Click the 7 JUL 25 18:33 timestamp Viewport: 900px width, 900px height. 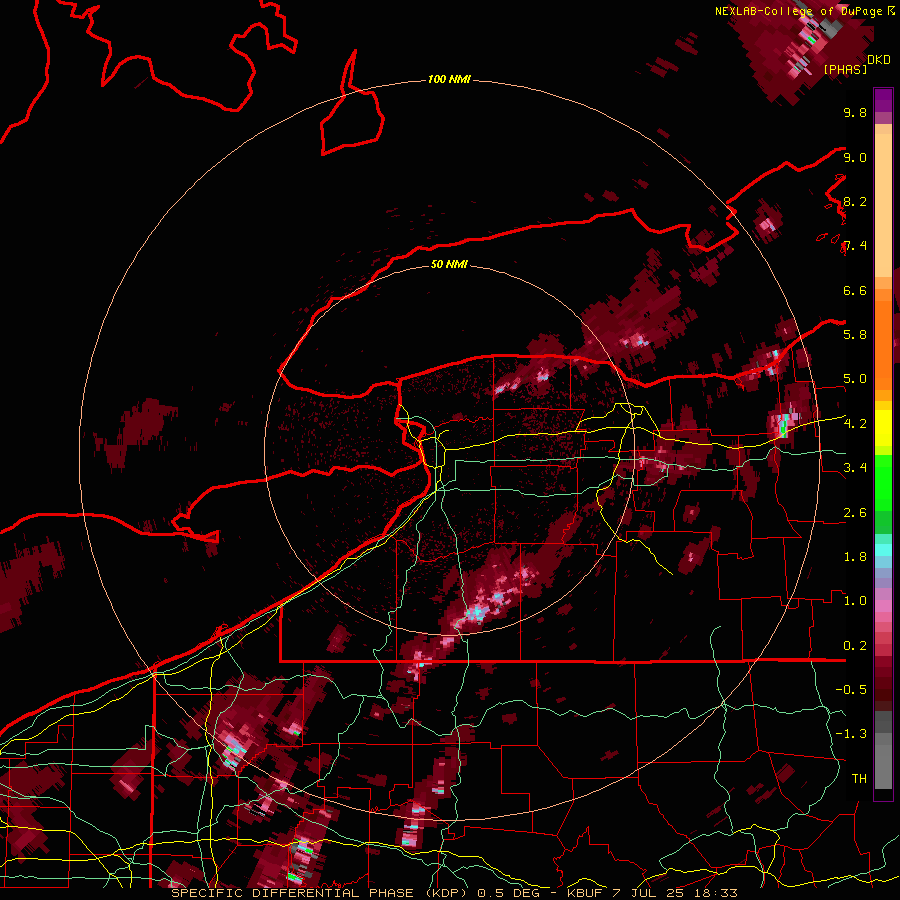point(676,893)
